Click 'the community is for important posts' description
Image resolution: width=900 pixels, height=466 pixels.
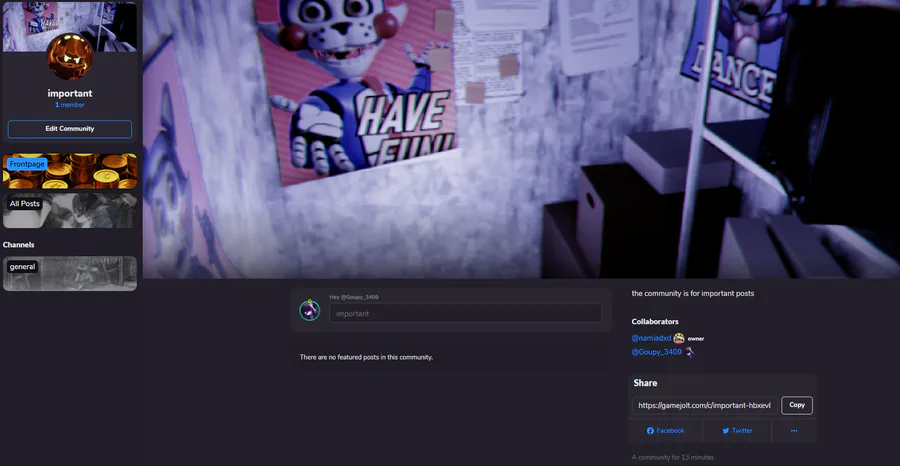pyautogui.click(x=693, y=294)
